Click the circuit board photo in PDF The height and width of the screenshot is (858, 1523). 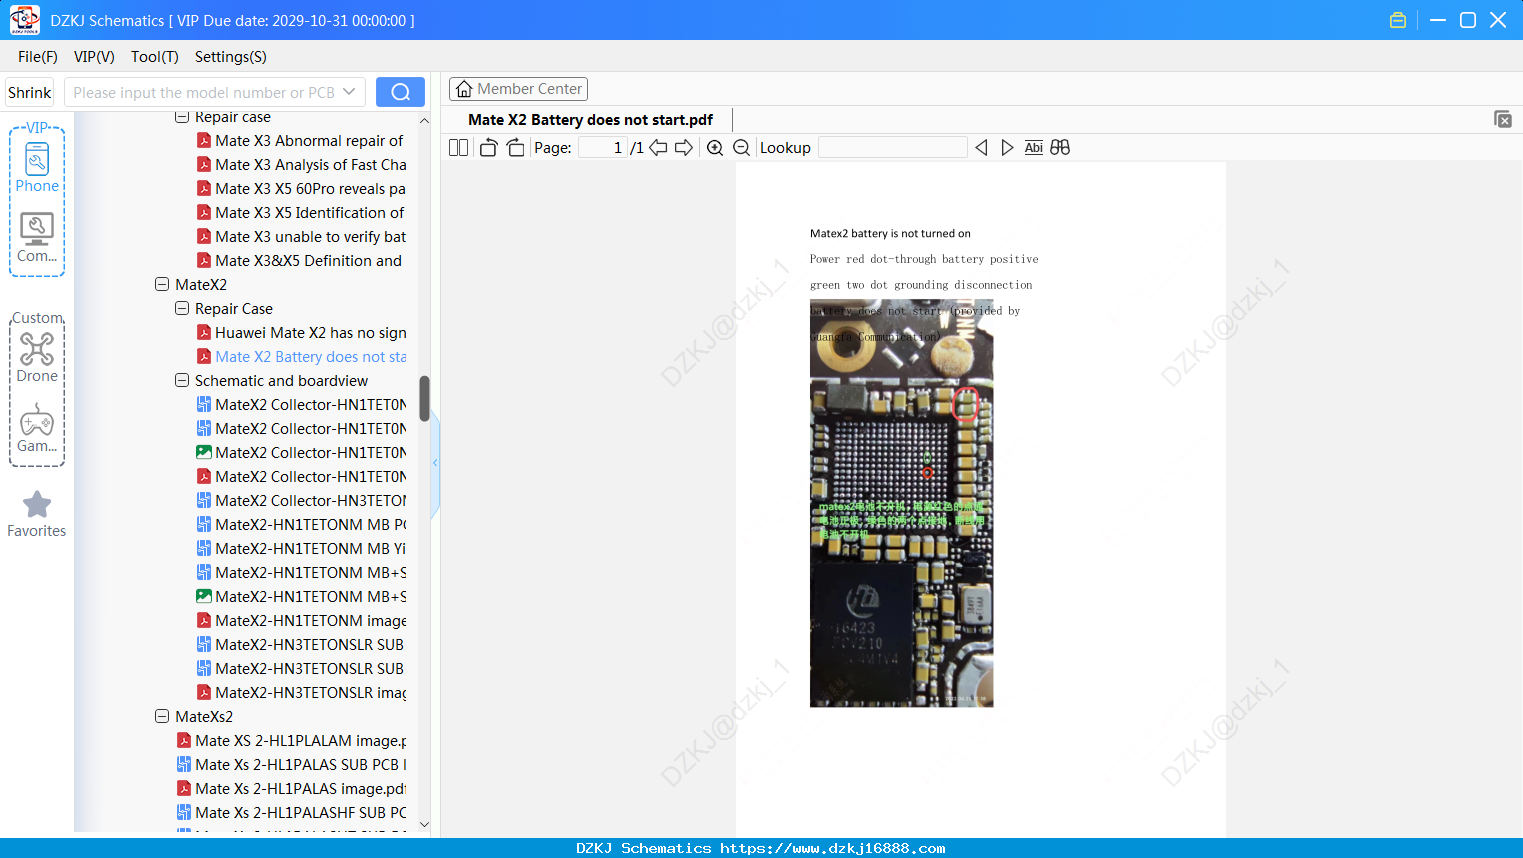(x=901, y=504)
